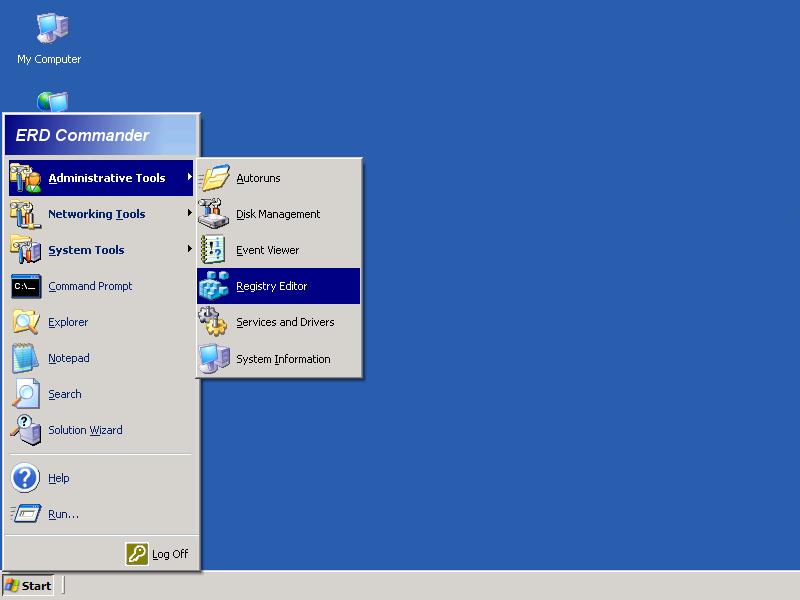Open System Information submenu text
Viewport: 800px width, 600px height.
point(284,359)
